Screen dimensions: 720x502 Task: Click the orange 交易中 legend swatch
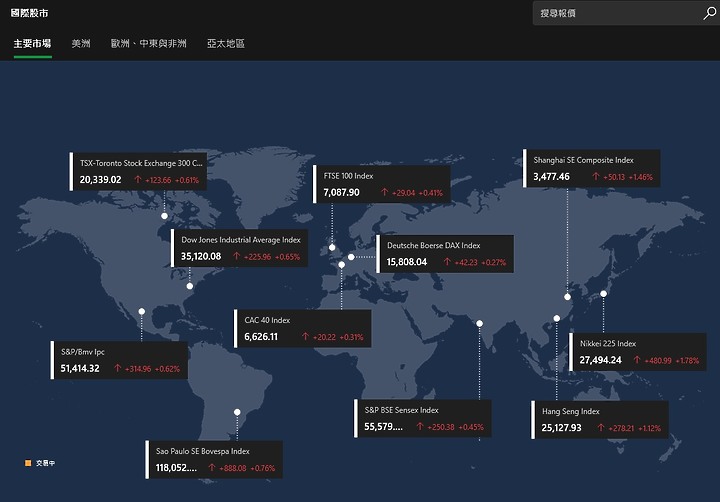tap(28, 463)
